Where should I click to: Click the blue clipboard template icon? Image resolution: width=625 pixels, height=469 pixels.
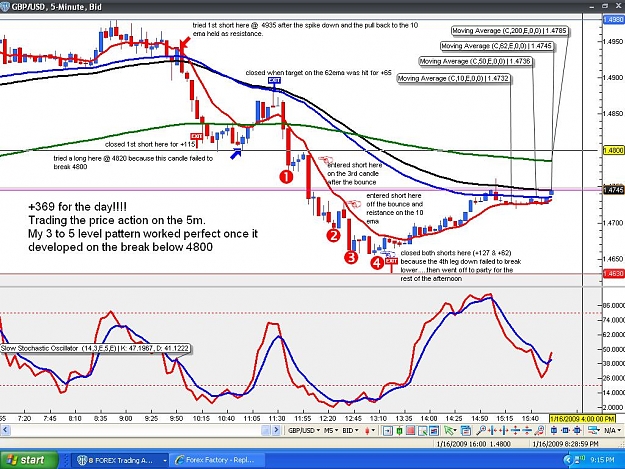pyautogui.click(x=466, y=430)
